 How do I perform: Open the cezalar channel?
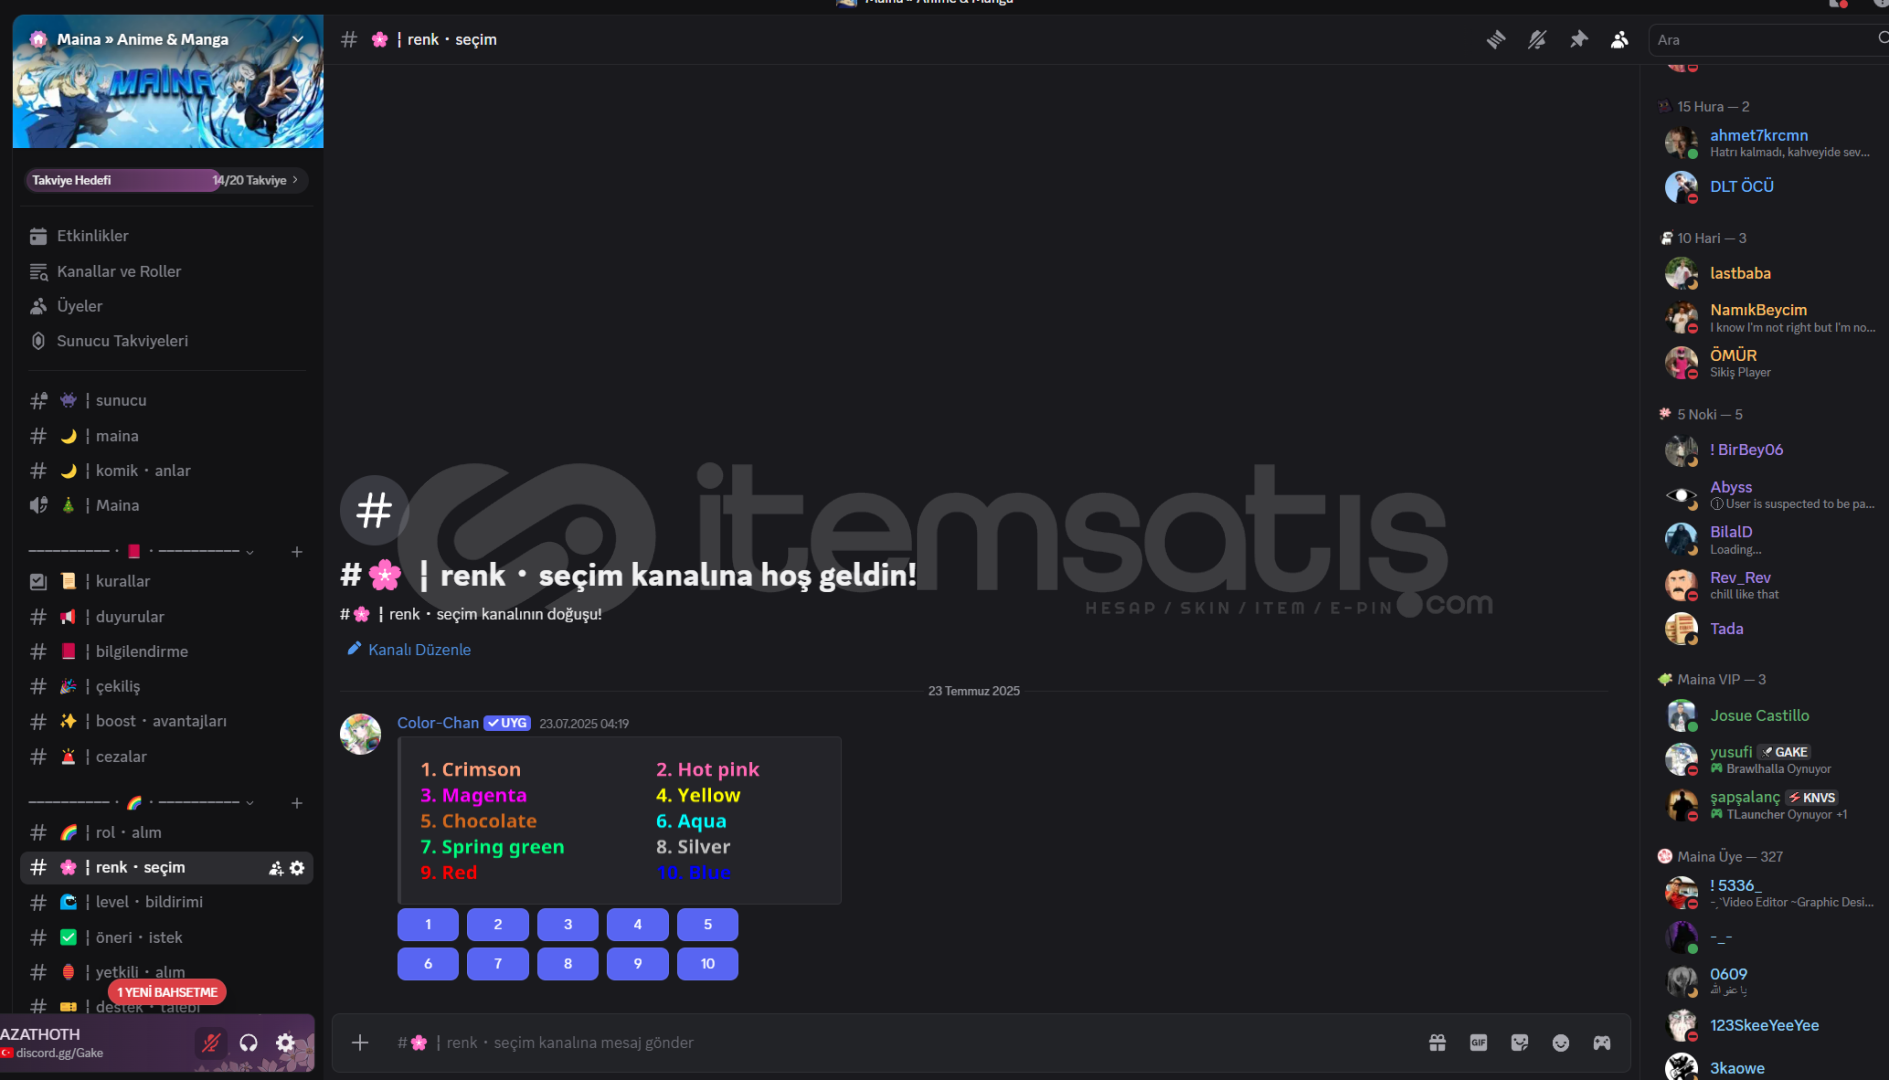167,757
